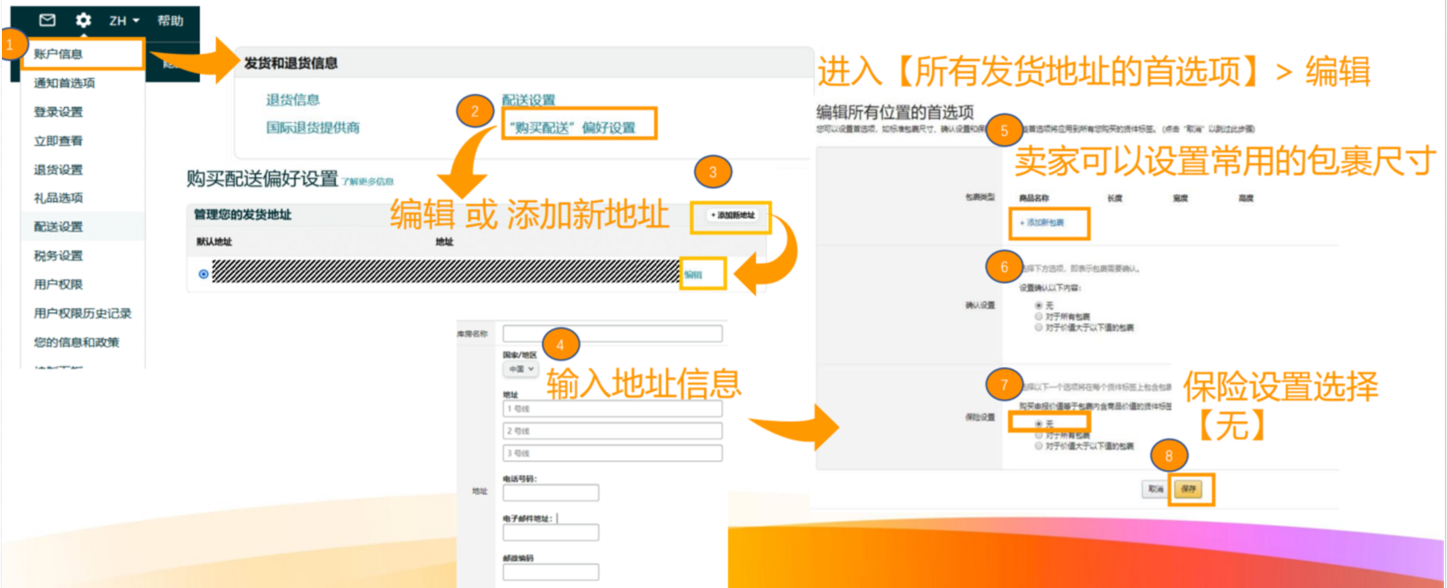Click the 默认地址 column label

(x=212, y=243)
